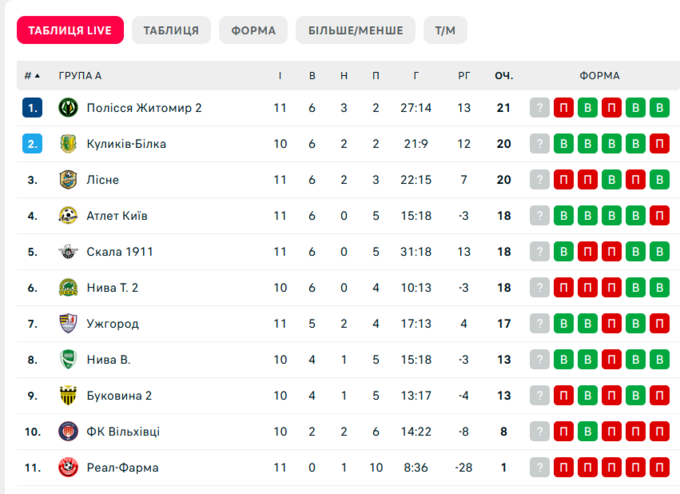Viewport: 680px width, 494px height.
Task: Click the Реал-Фарма club crest
Action: [68, 468]
